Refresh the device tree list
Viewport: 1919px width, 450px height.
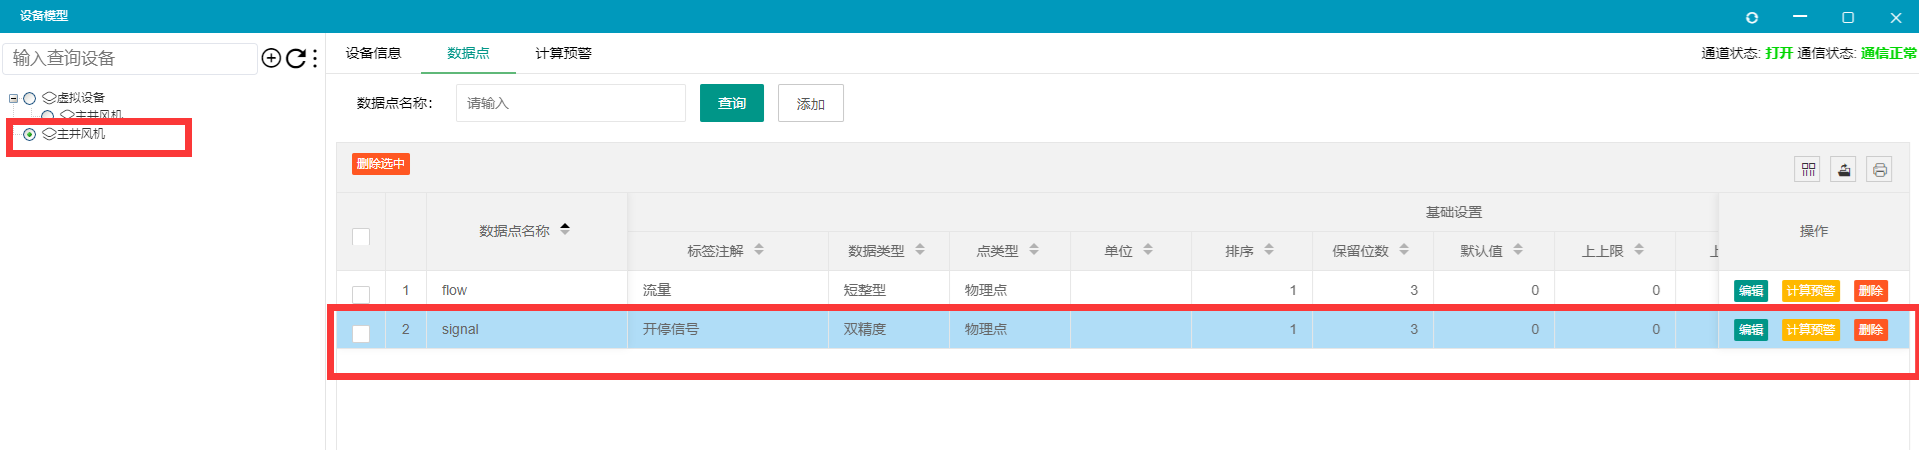click(x=296, y=58)
